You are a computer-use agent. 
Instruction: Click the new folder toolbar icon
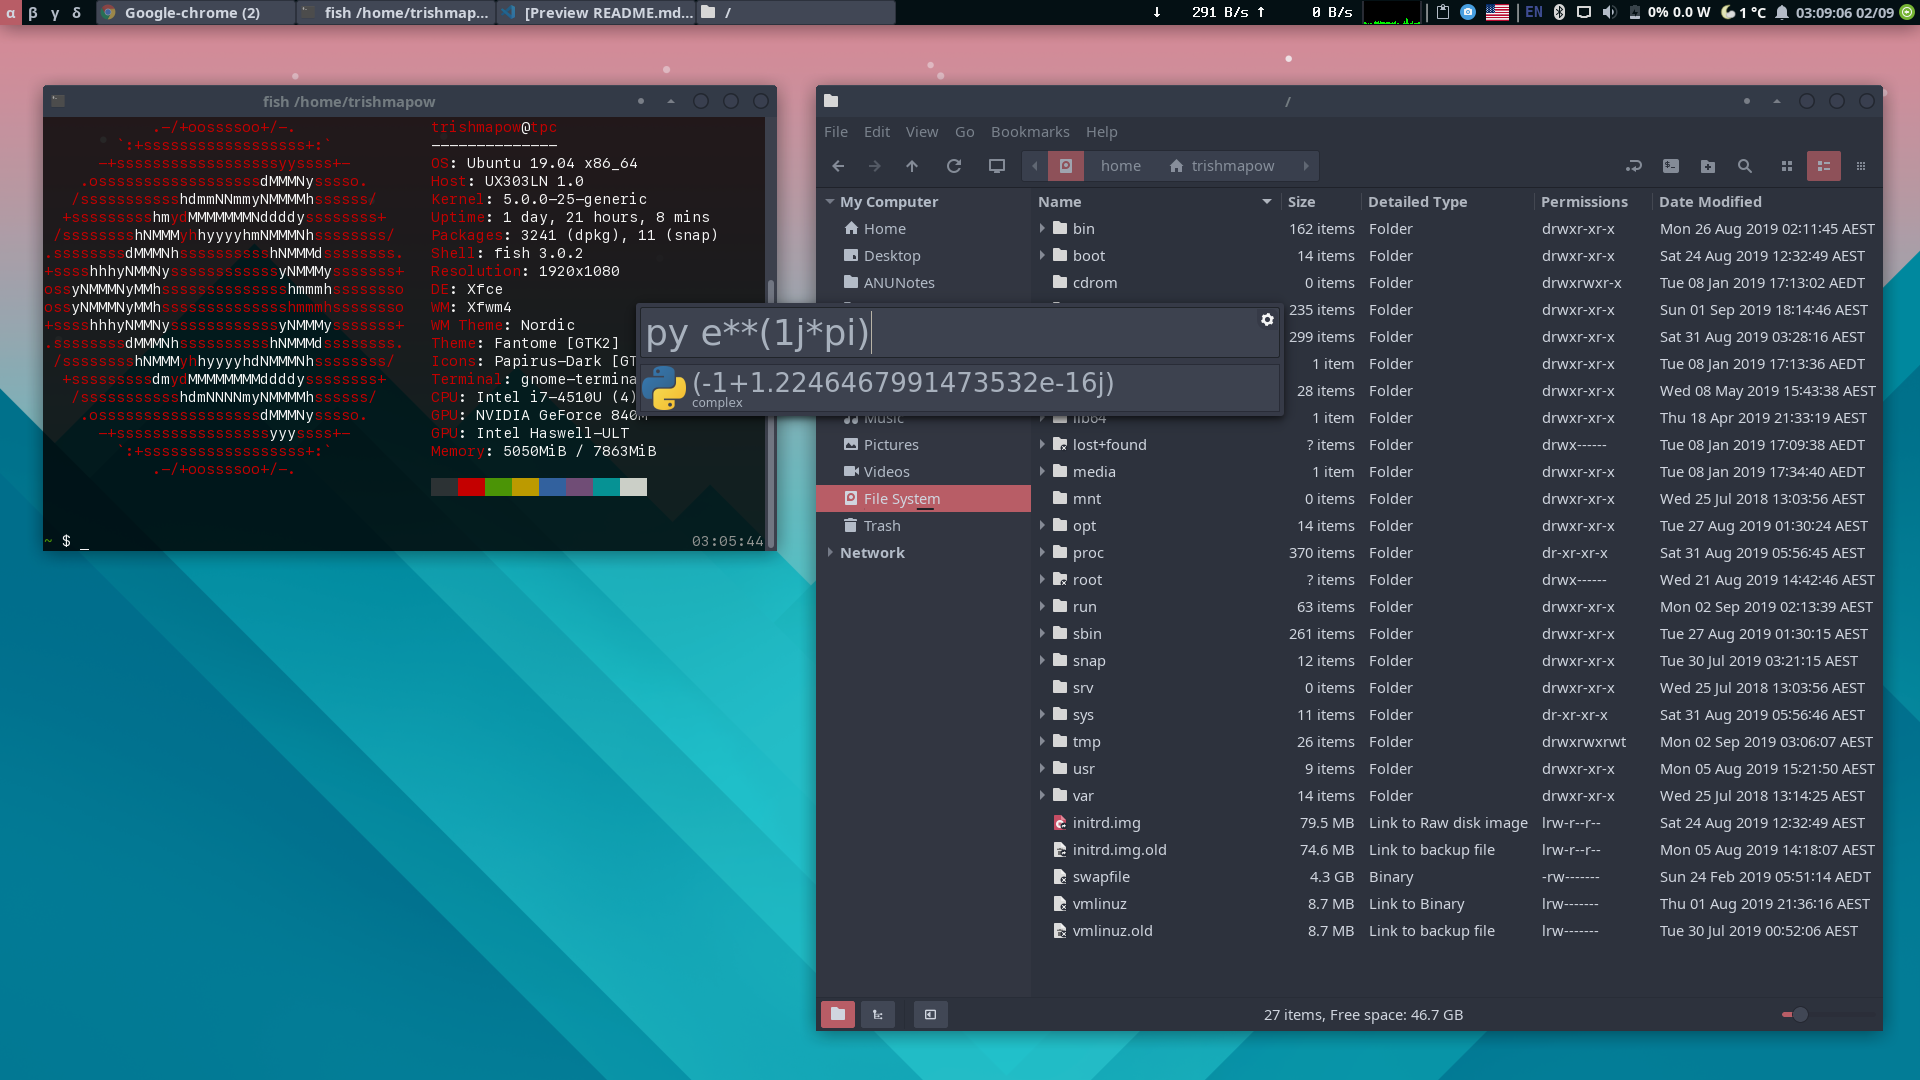(1708, 166)
